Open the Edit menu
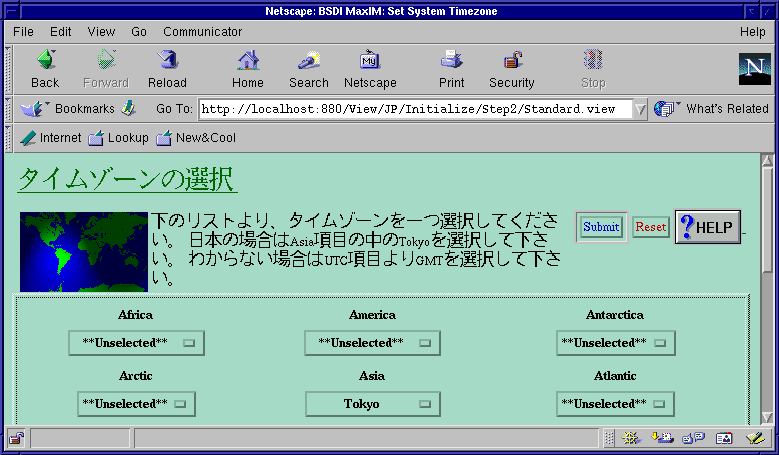This screenshot has height=455, width=779. [x=61, y=32]
